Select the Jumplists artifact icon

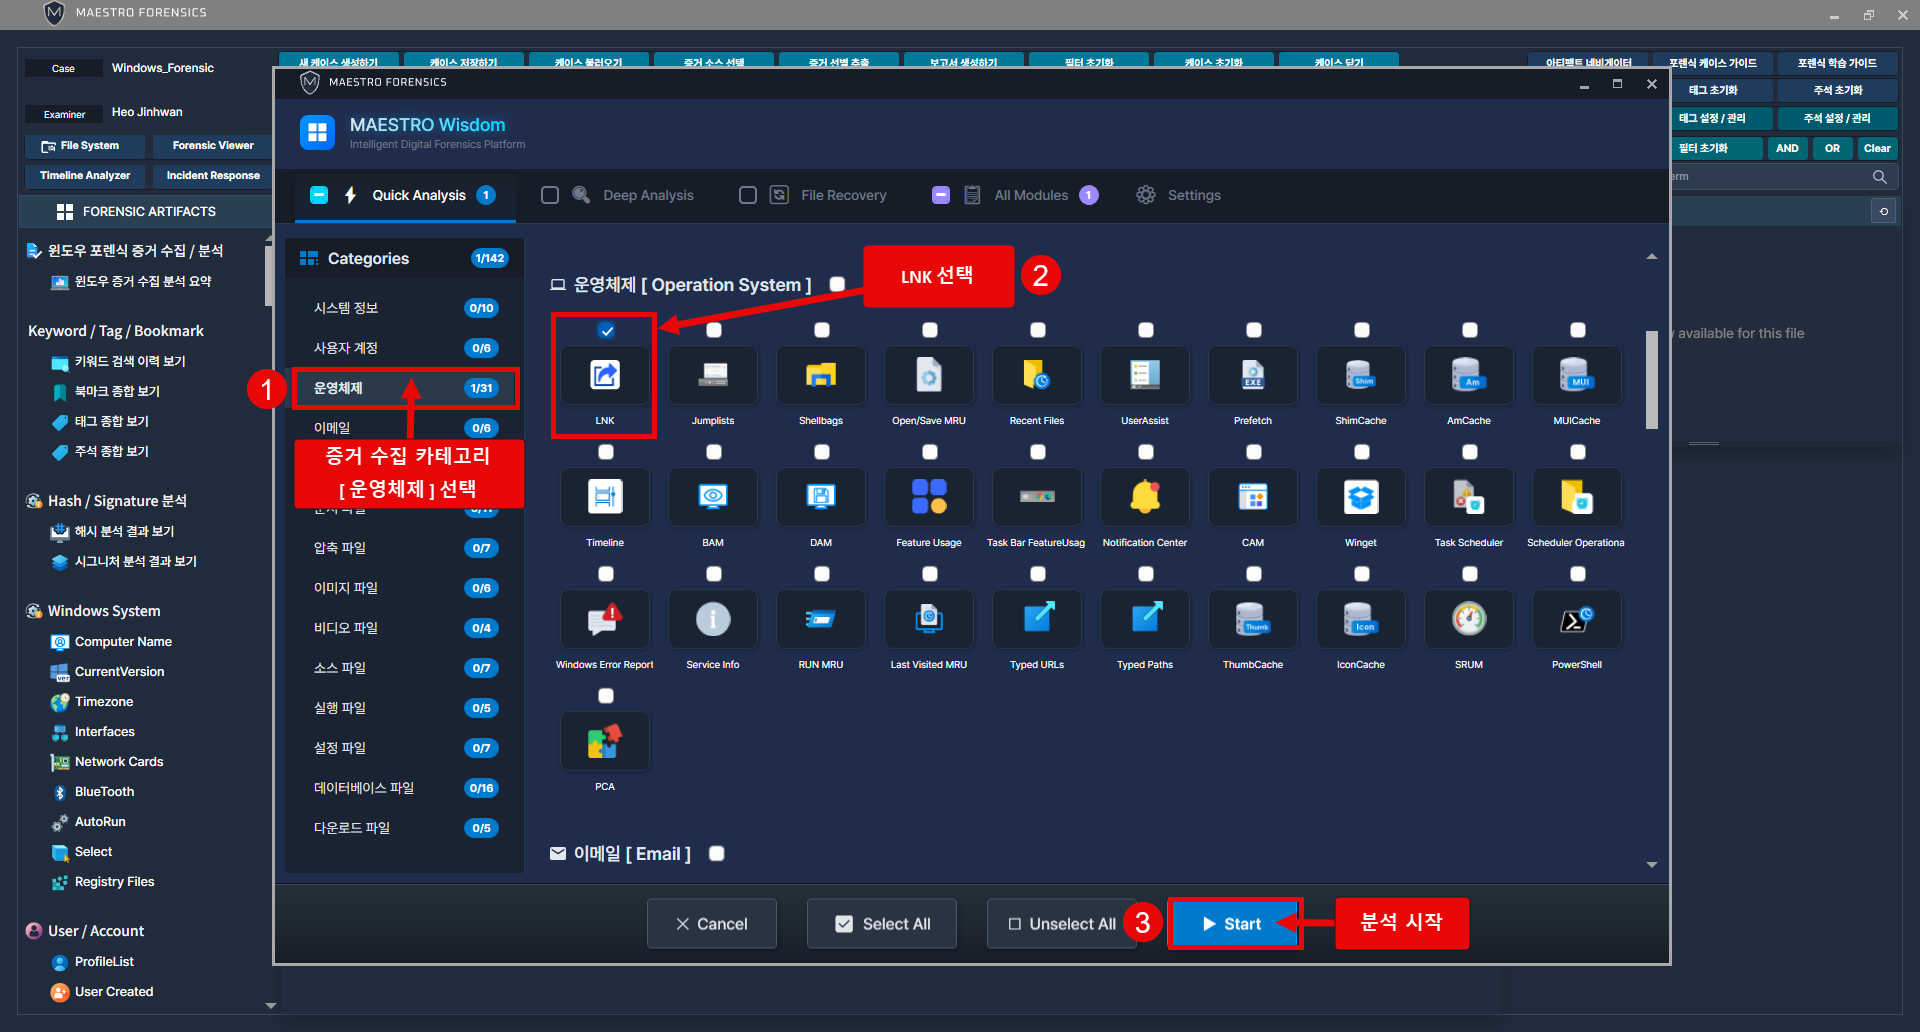[713, 375]
